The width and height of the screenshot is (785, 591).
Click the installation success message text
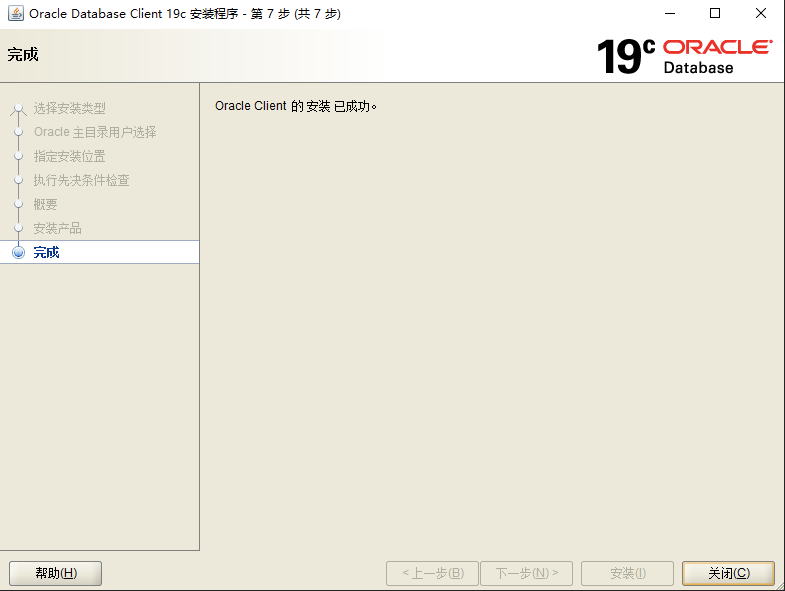[296, 106]
